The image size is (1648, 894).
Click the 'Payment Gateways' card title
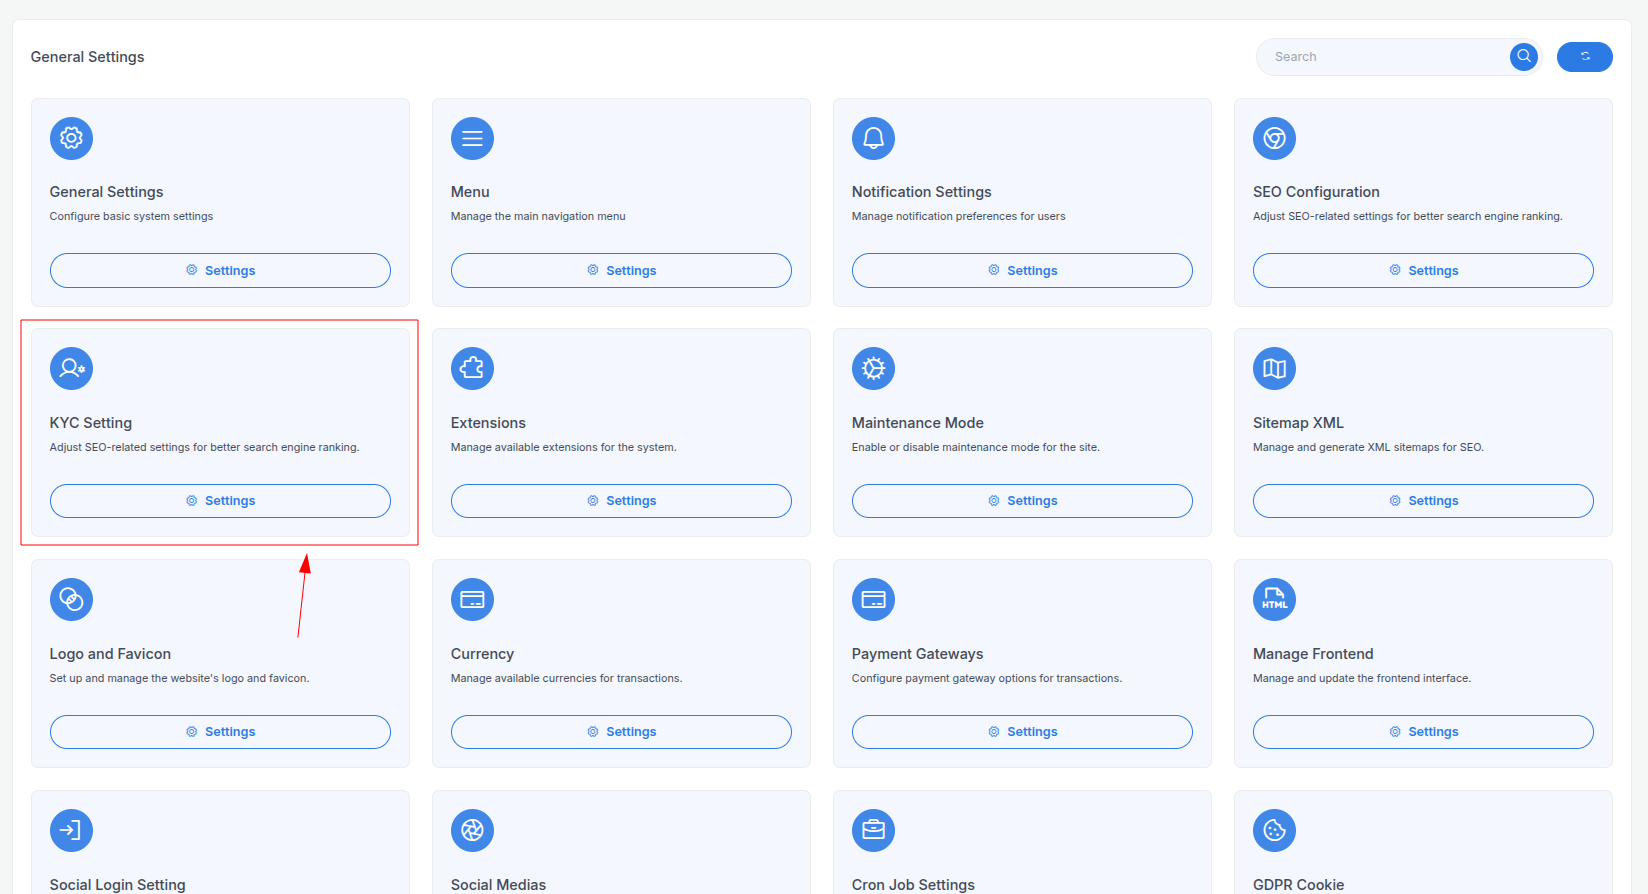[917, 654]
